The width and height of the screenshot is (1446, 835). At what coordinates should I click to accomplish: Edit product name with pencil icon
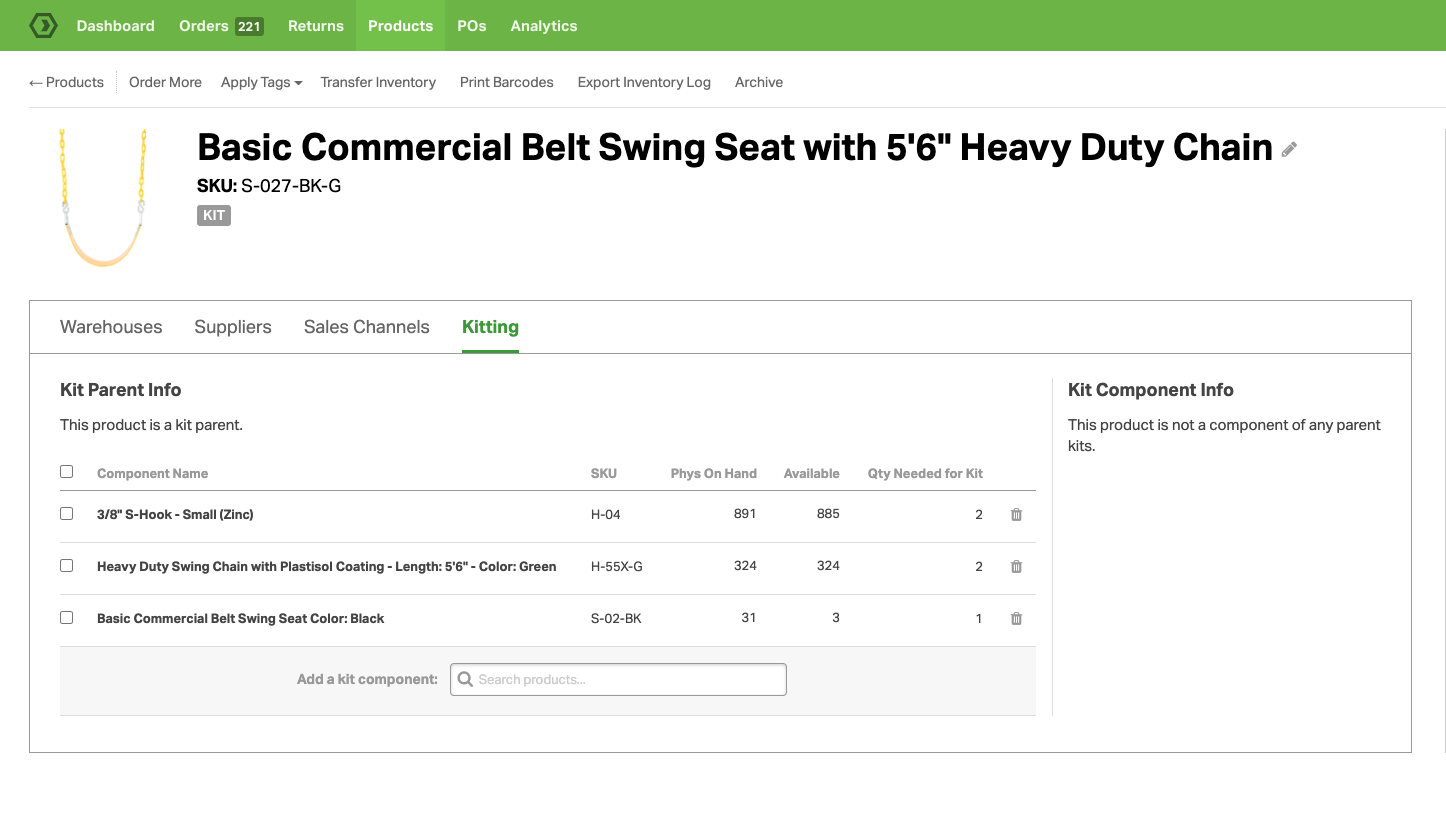tap(1289, 150)
